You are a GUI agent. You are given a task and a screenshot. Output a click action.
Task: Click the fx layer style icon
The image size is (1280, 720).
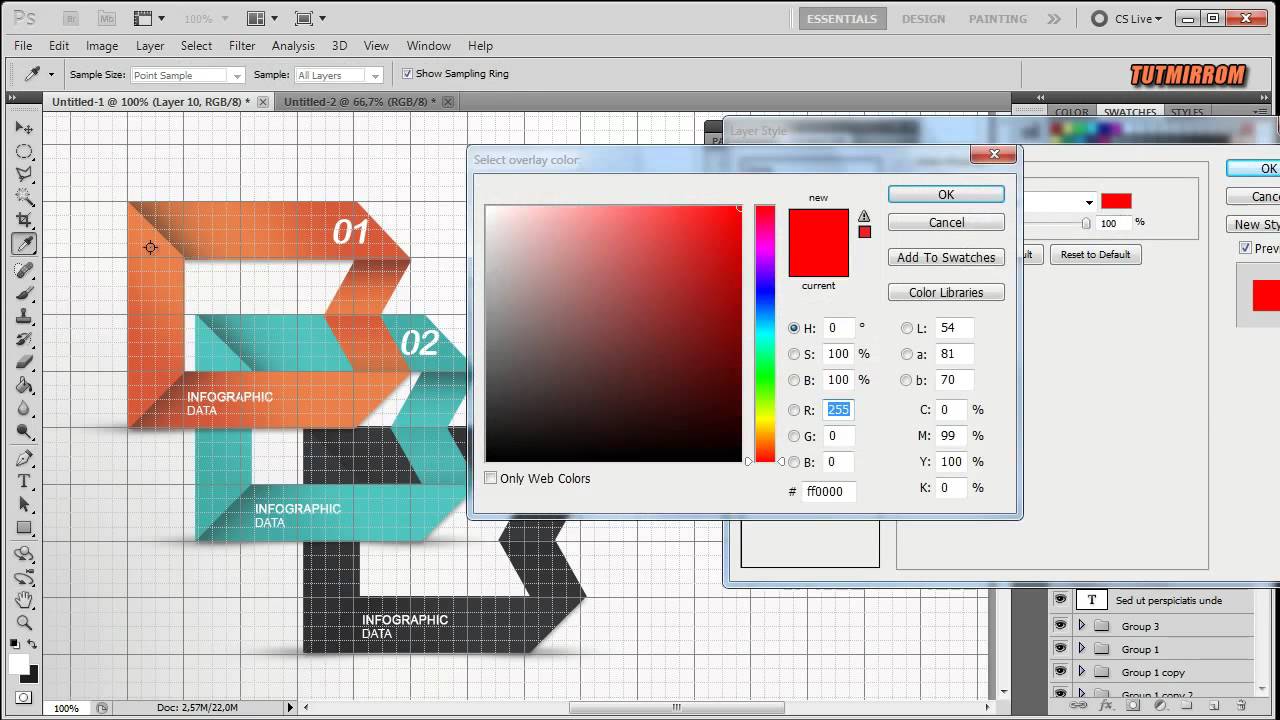coord(1106,705)
